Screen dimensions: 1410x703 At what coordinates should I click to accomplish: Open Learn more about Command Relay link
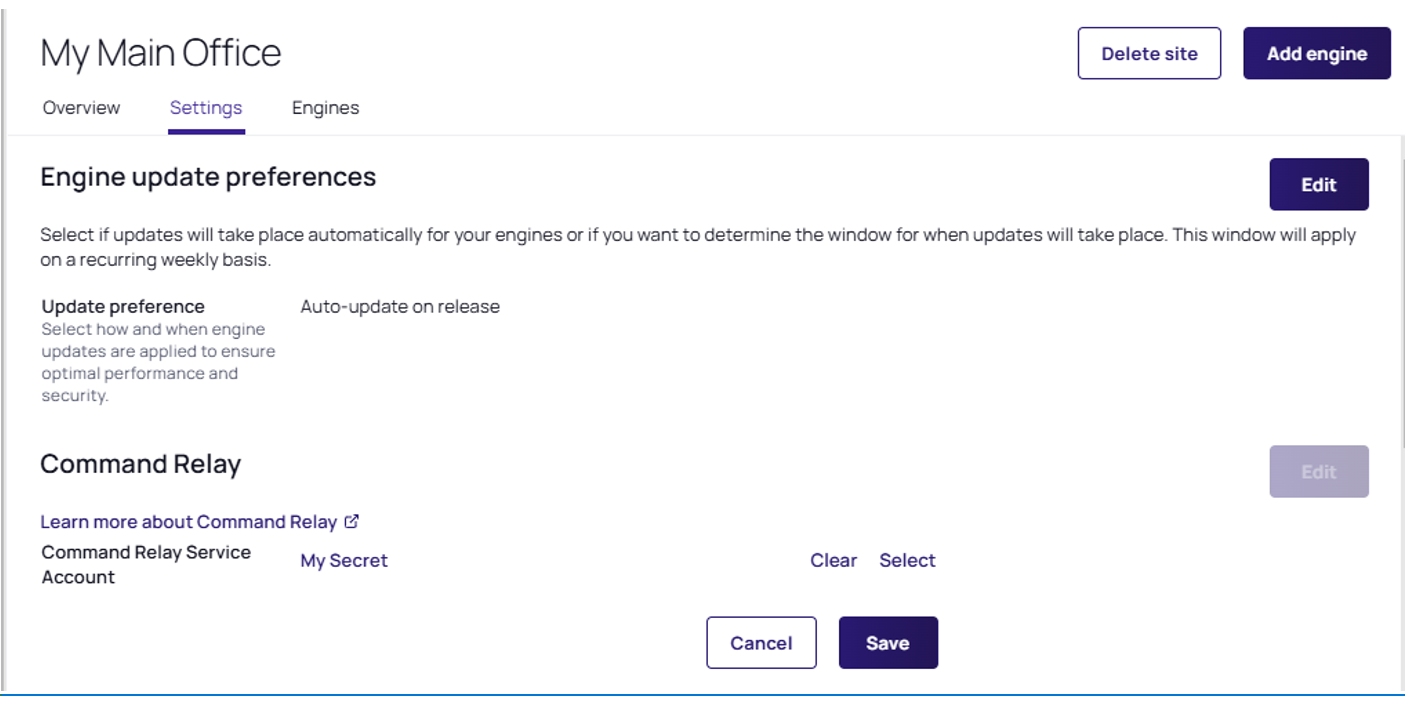click(188, 522)
